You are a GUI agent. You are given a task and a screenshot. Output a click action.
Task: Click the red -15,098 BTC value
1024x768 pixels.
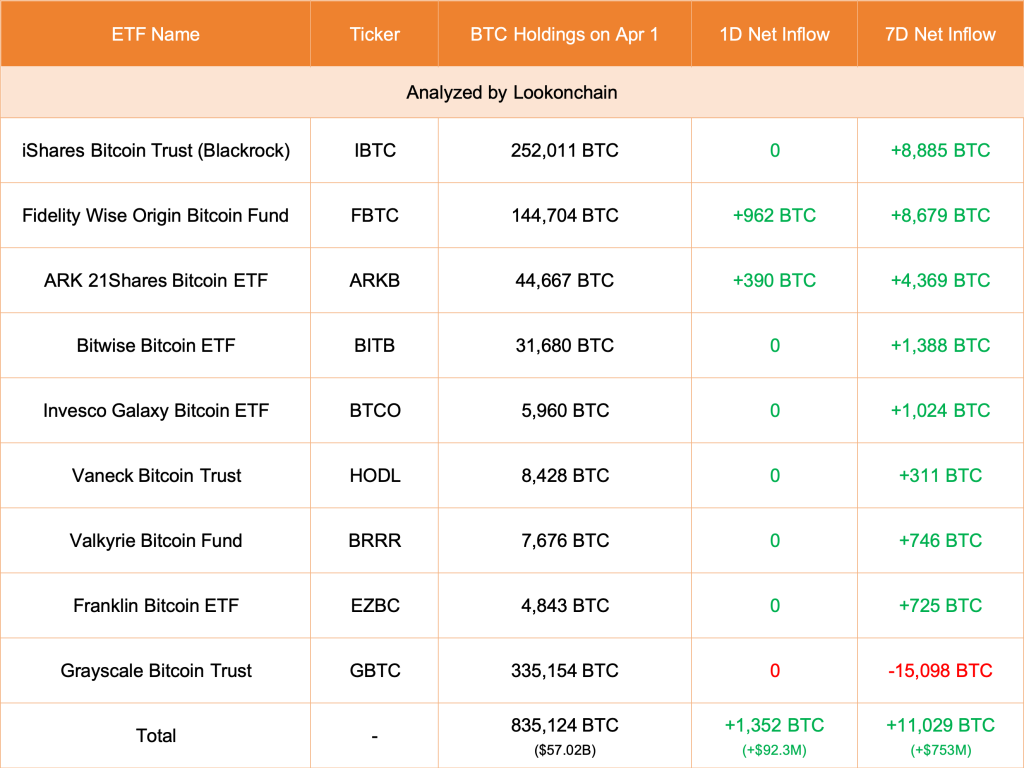(x=940, y=670)
